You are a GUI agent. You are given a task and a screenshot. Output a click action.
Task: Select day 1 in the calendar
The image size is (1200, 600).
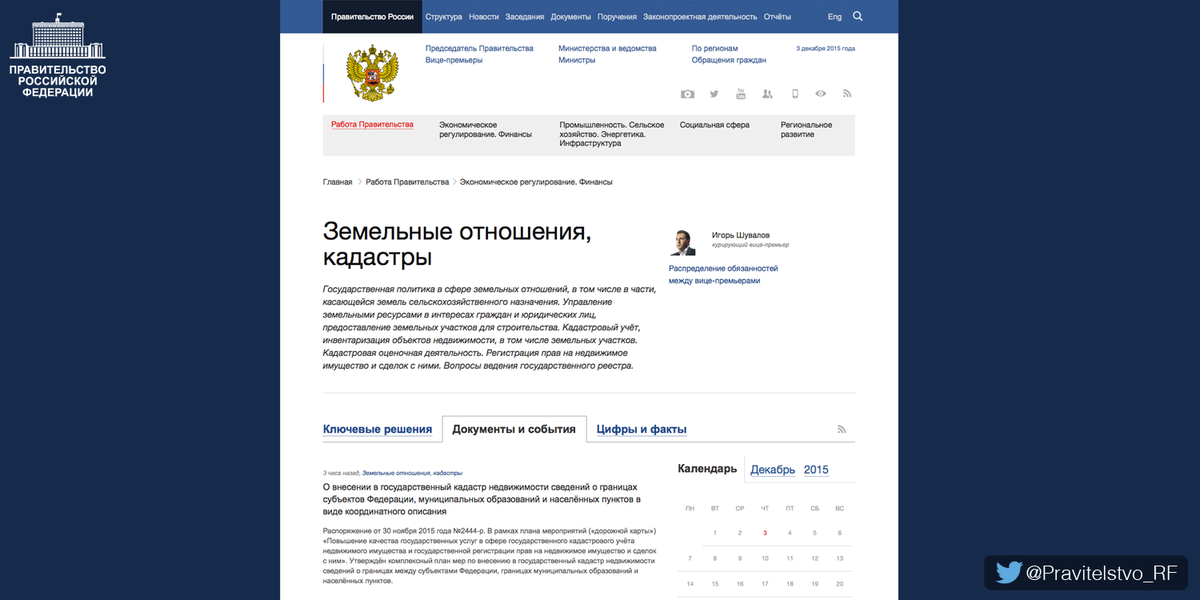pyautogui.click(x=715, y=533)
